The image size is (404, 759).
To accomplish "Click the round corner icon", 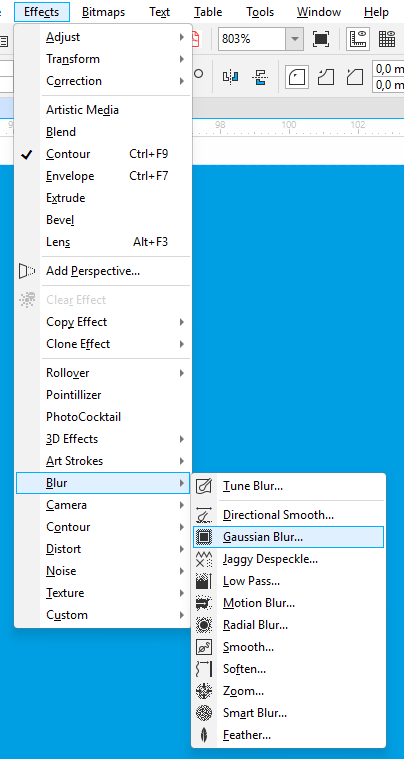I will (297, 76).
